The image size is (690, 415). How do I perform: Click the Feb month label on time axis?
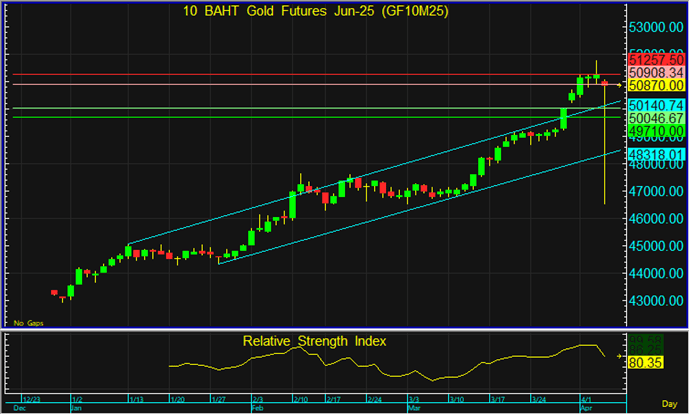coord(256,408)
